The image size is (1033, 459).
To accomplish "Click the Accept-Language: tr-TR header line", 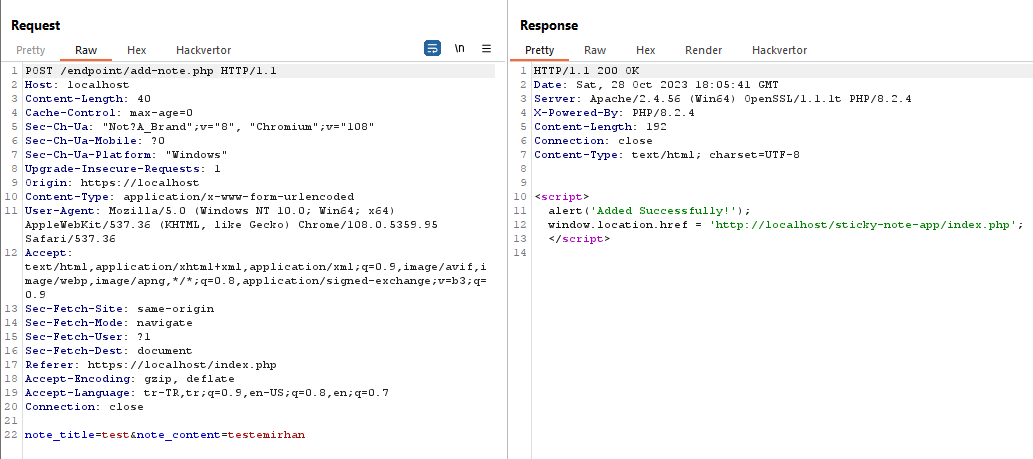I will point(207,392).
